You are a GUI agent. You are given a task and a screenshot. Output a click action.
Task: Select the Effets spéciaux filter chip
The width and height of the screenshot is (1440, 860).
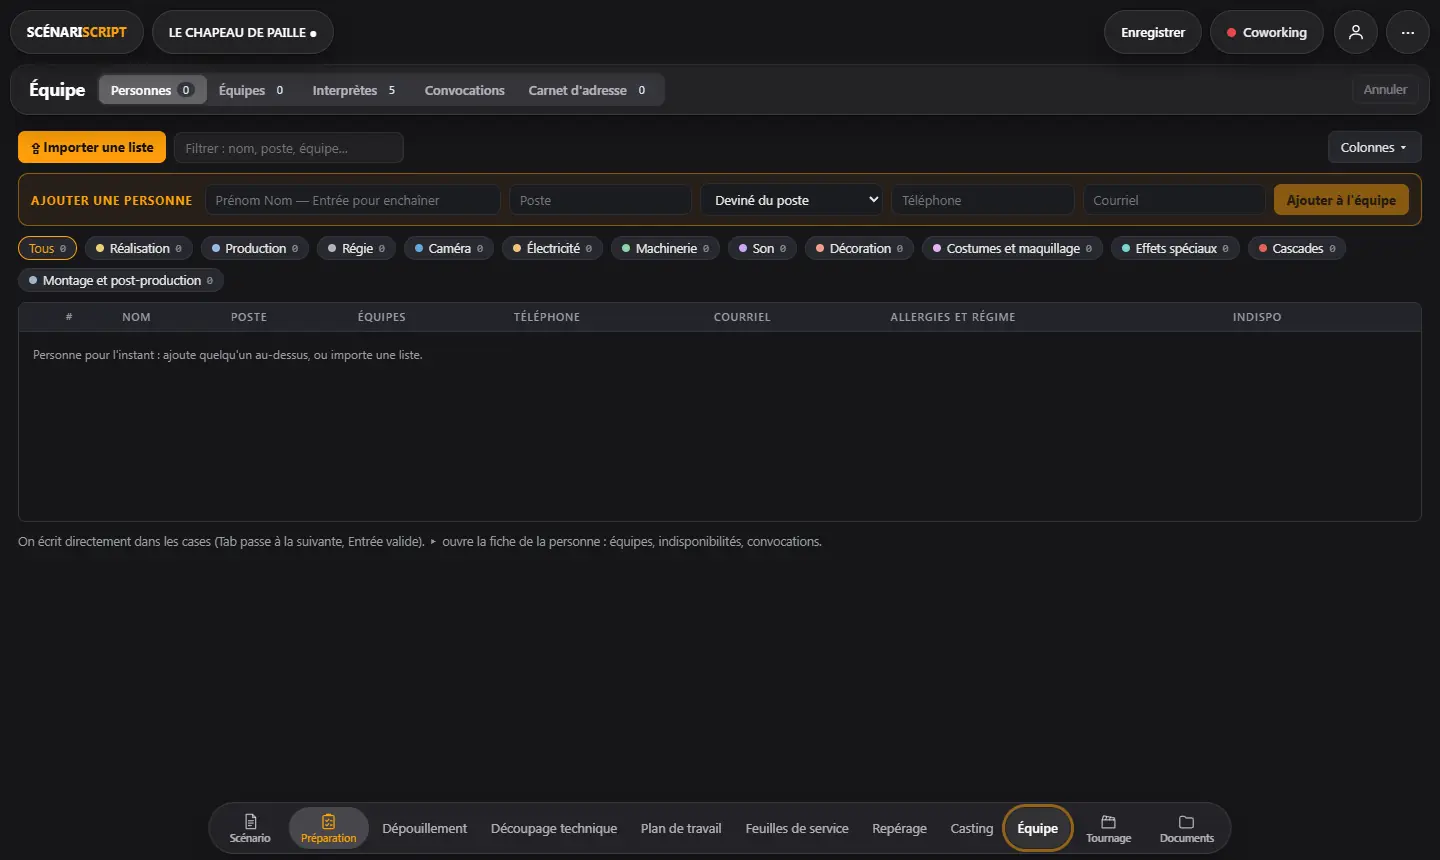pyautogui.click(x=1176, y=248)
